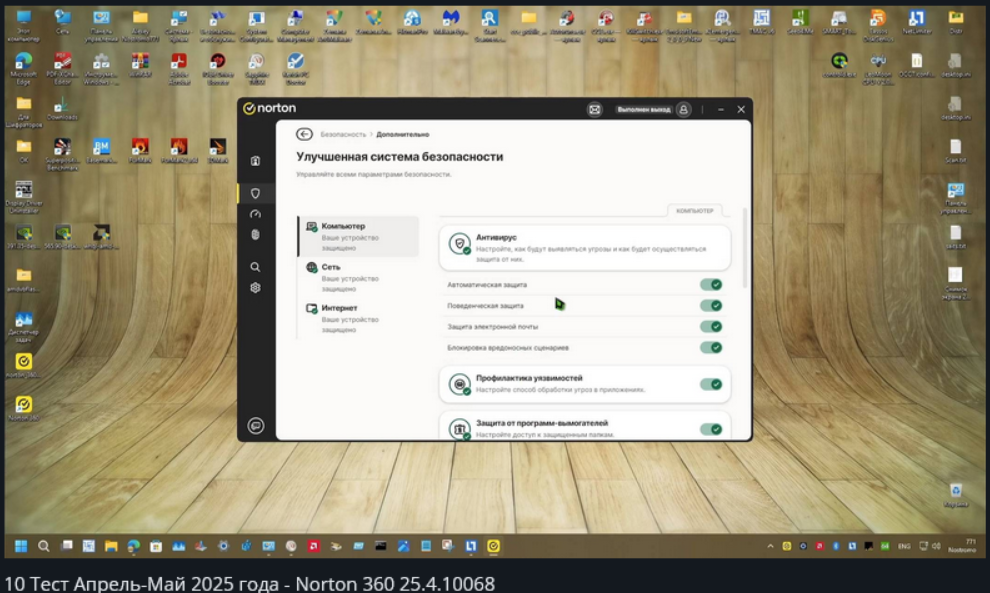Select Microsoft Edge desktop shortcut
This screenshot has height=593, width=990.
pyautogui.click(x=23, y=69)
